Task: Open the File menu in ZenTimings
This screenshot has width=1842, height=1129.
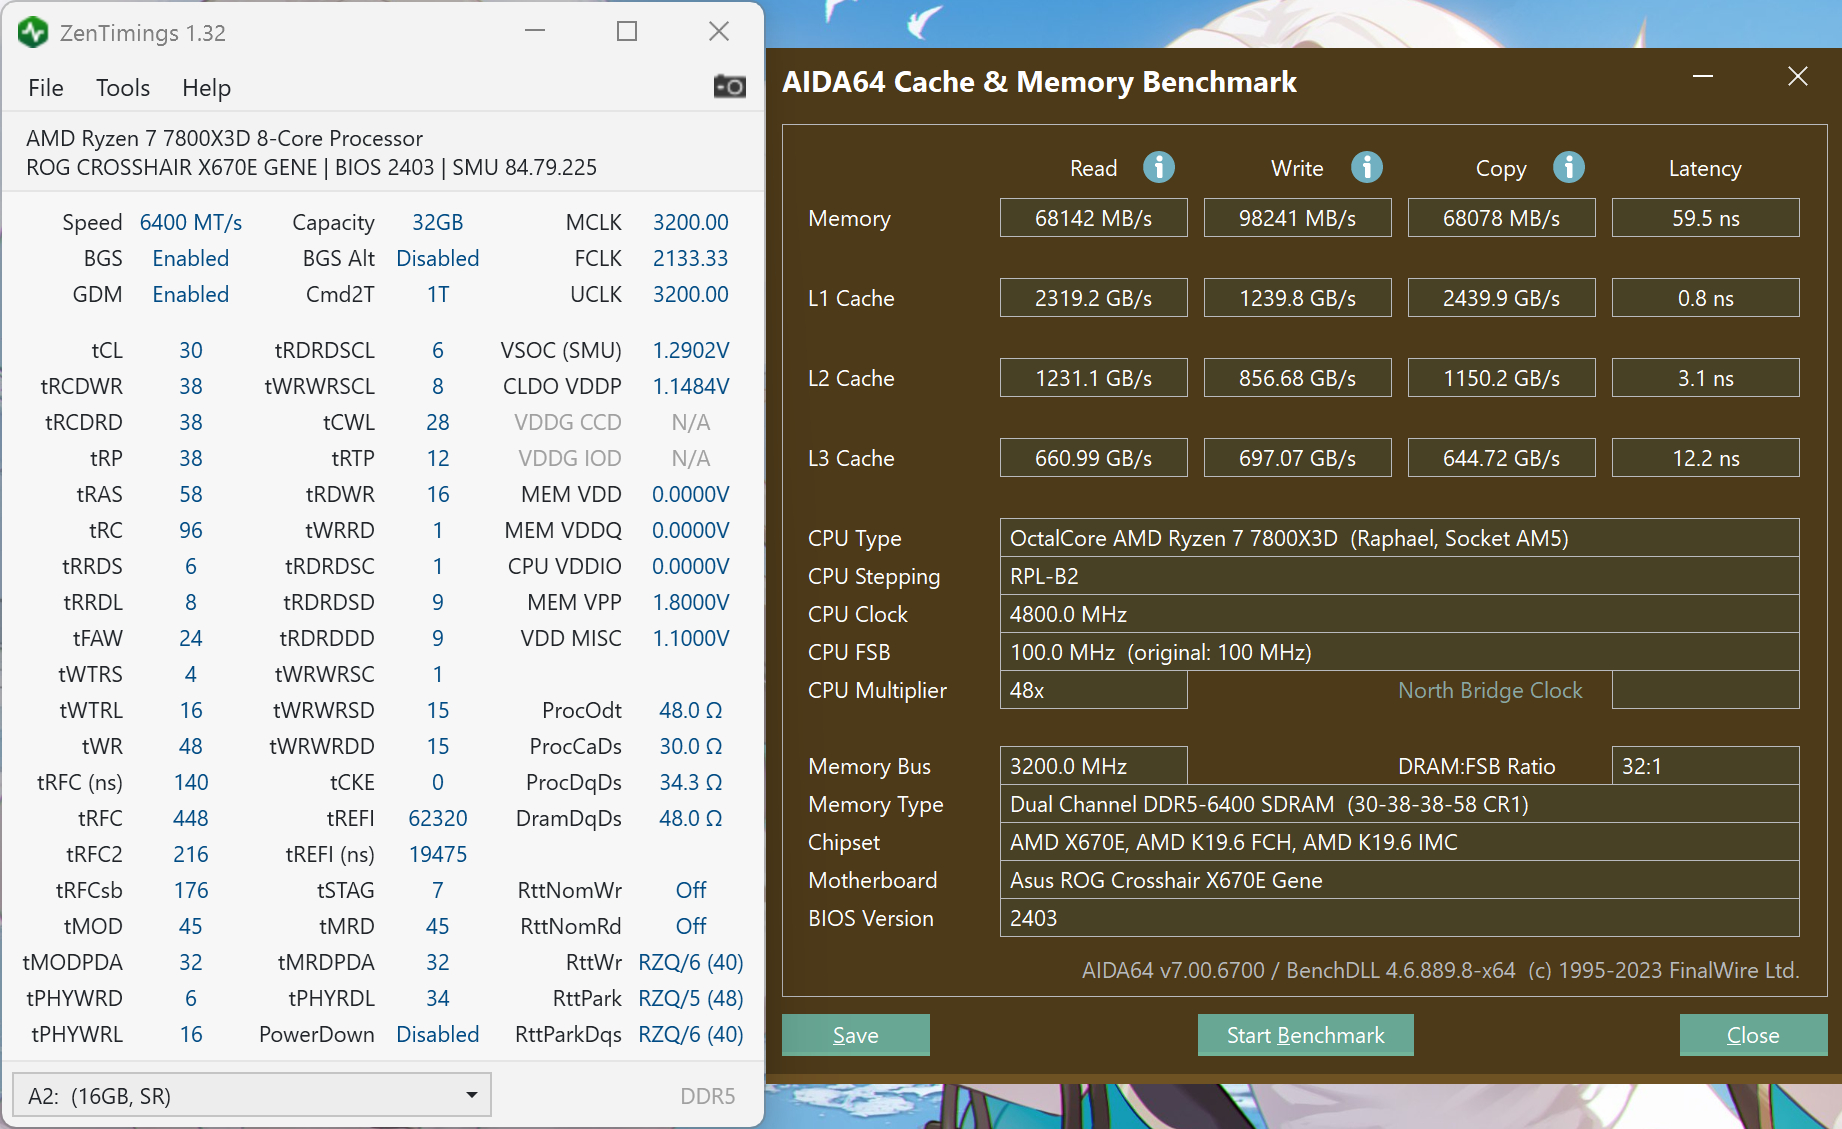Action: (46, 88)
